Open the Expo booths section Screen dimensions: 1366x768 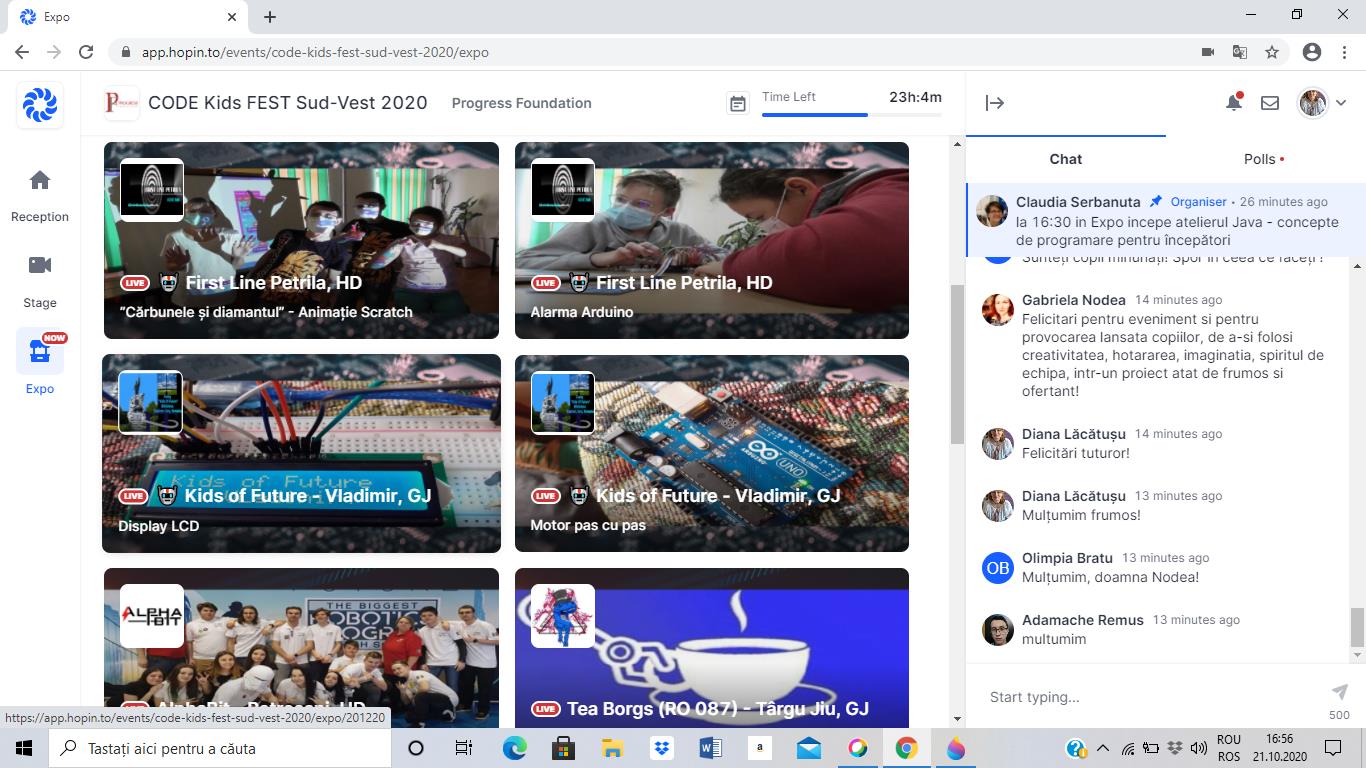40,352
